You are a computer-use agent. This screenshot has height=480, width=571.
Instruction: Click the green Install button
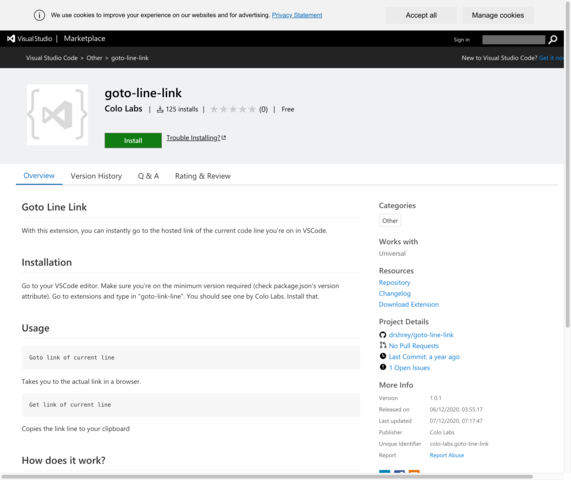133,141
